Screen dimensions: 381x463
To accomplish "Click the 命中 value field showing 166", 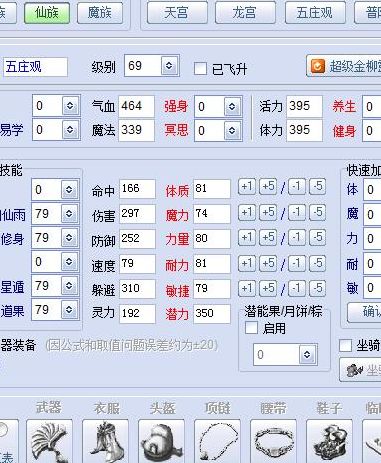I will tap(137, 189).
